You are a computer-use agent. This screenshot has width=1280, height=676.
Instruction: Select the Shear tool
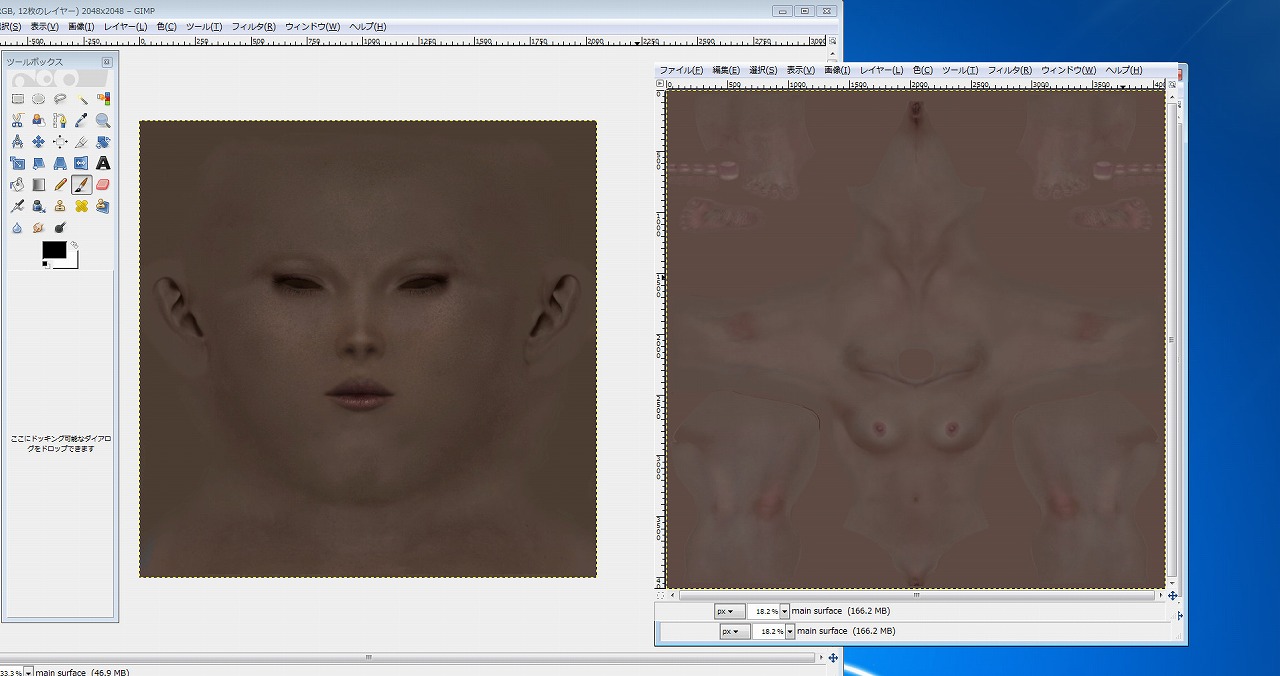click(39, 163)
